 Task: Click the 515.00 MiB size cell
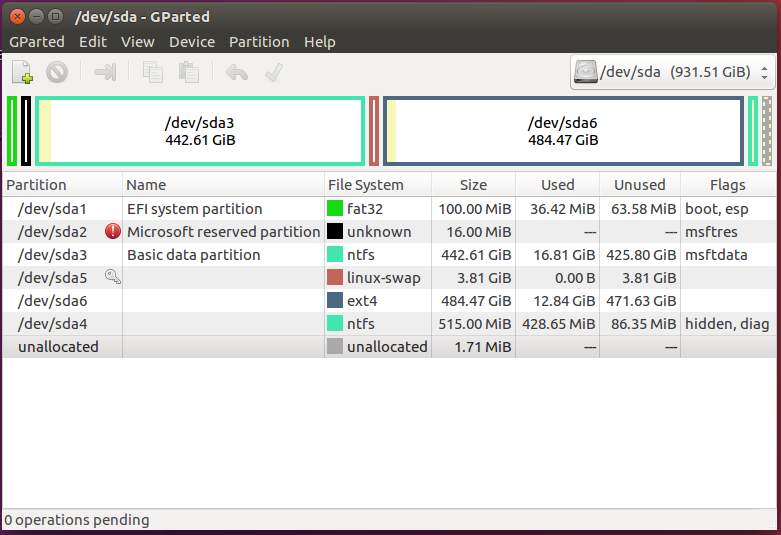point(475,324)
